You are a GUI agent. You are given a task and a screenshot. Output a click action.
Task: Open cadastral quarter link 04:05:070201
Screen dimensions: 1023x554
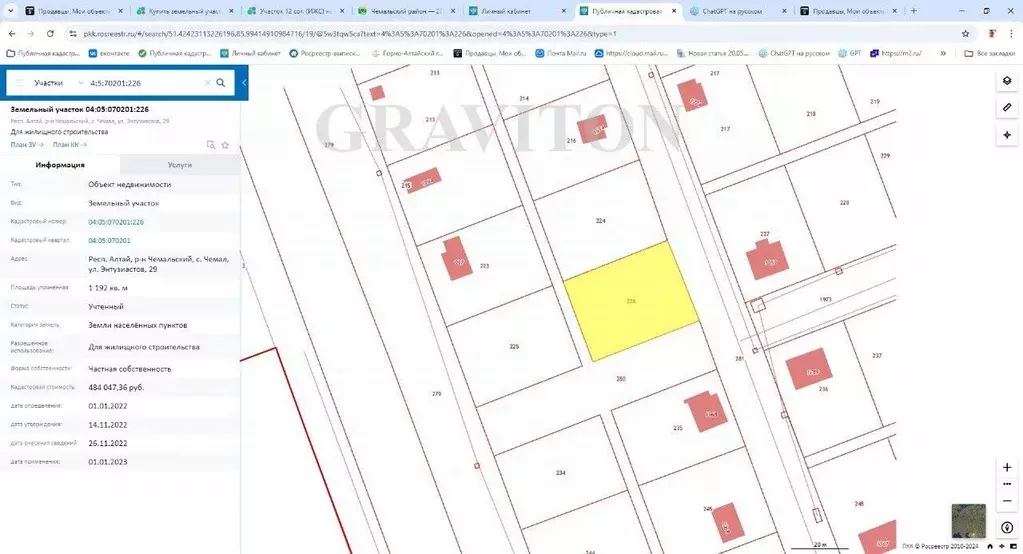tap(110, 241)
